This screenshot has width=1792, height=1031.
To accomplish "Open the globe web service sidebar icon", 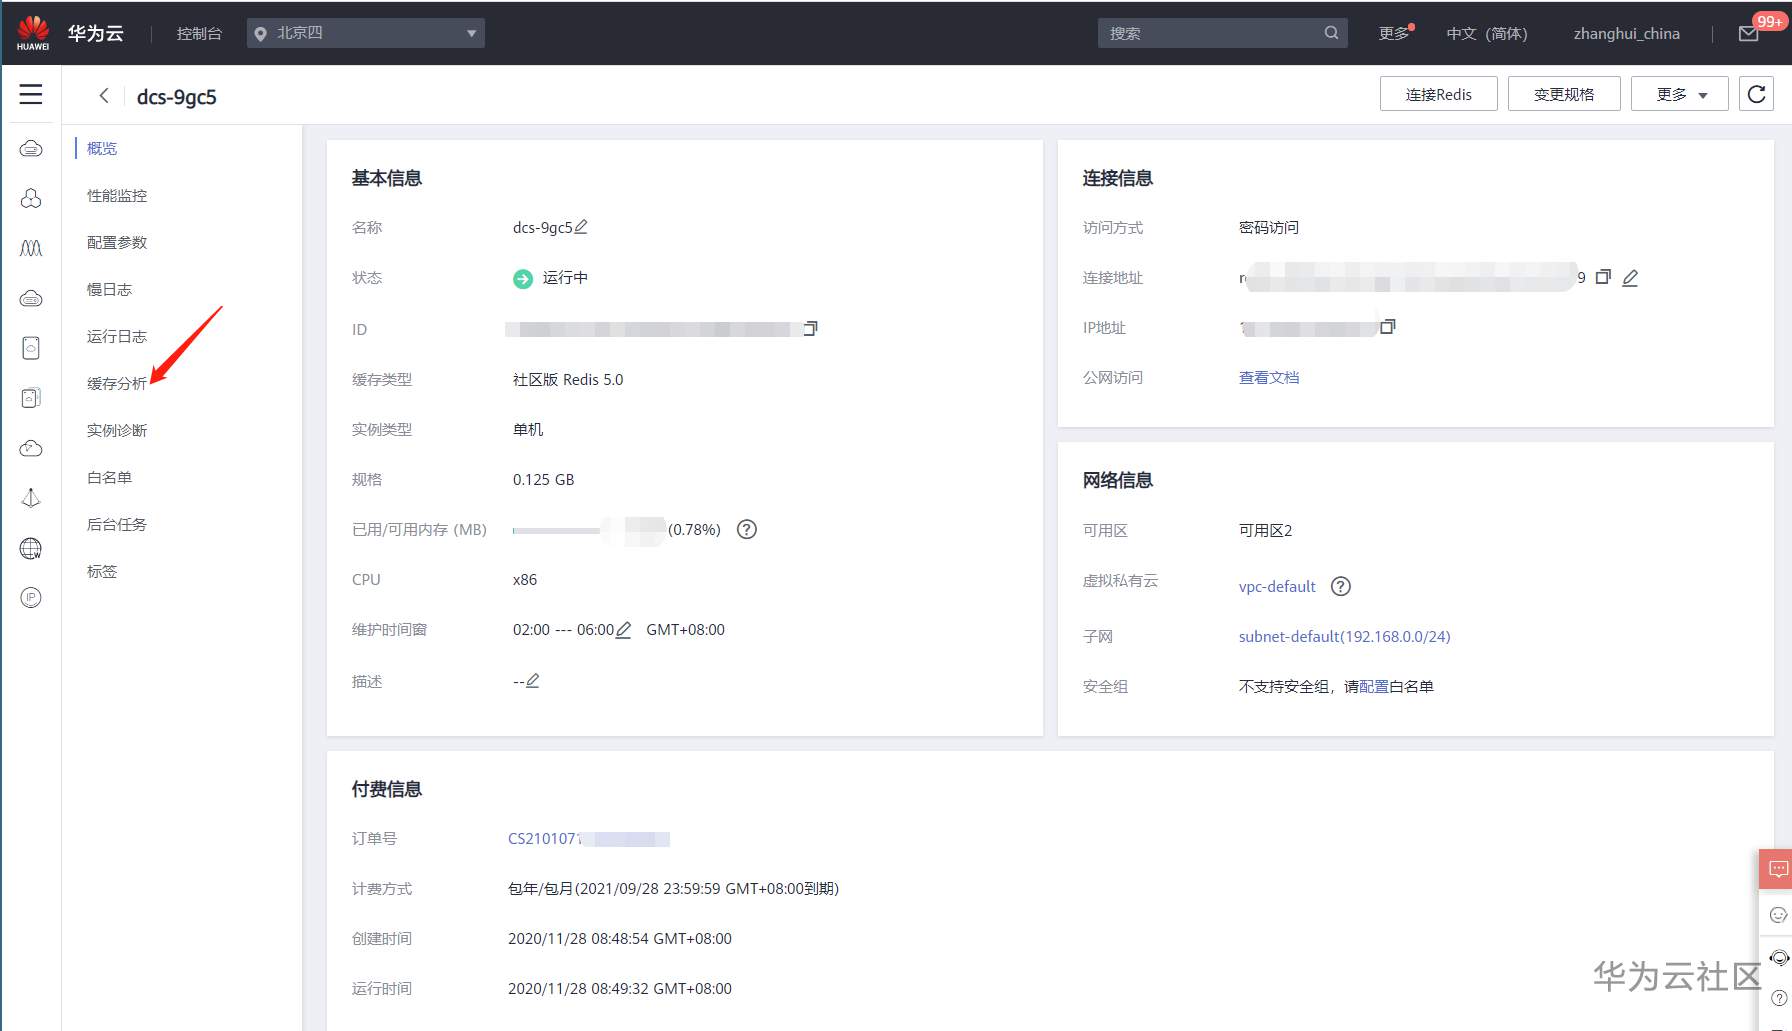I will click(x=31, y=548).
